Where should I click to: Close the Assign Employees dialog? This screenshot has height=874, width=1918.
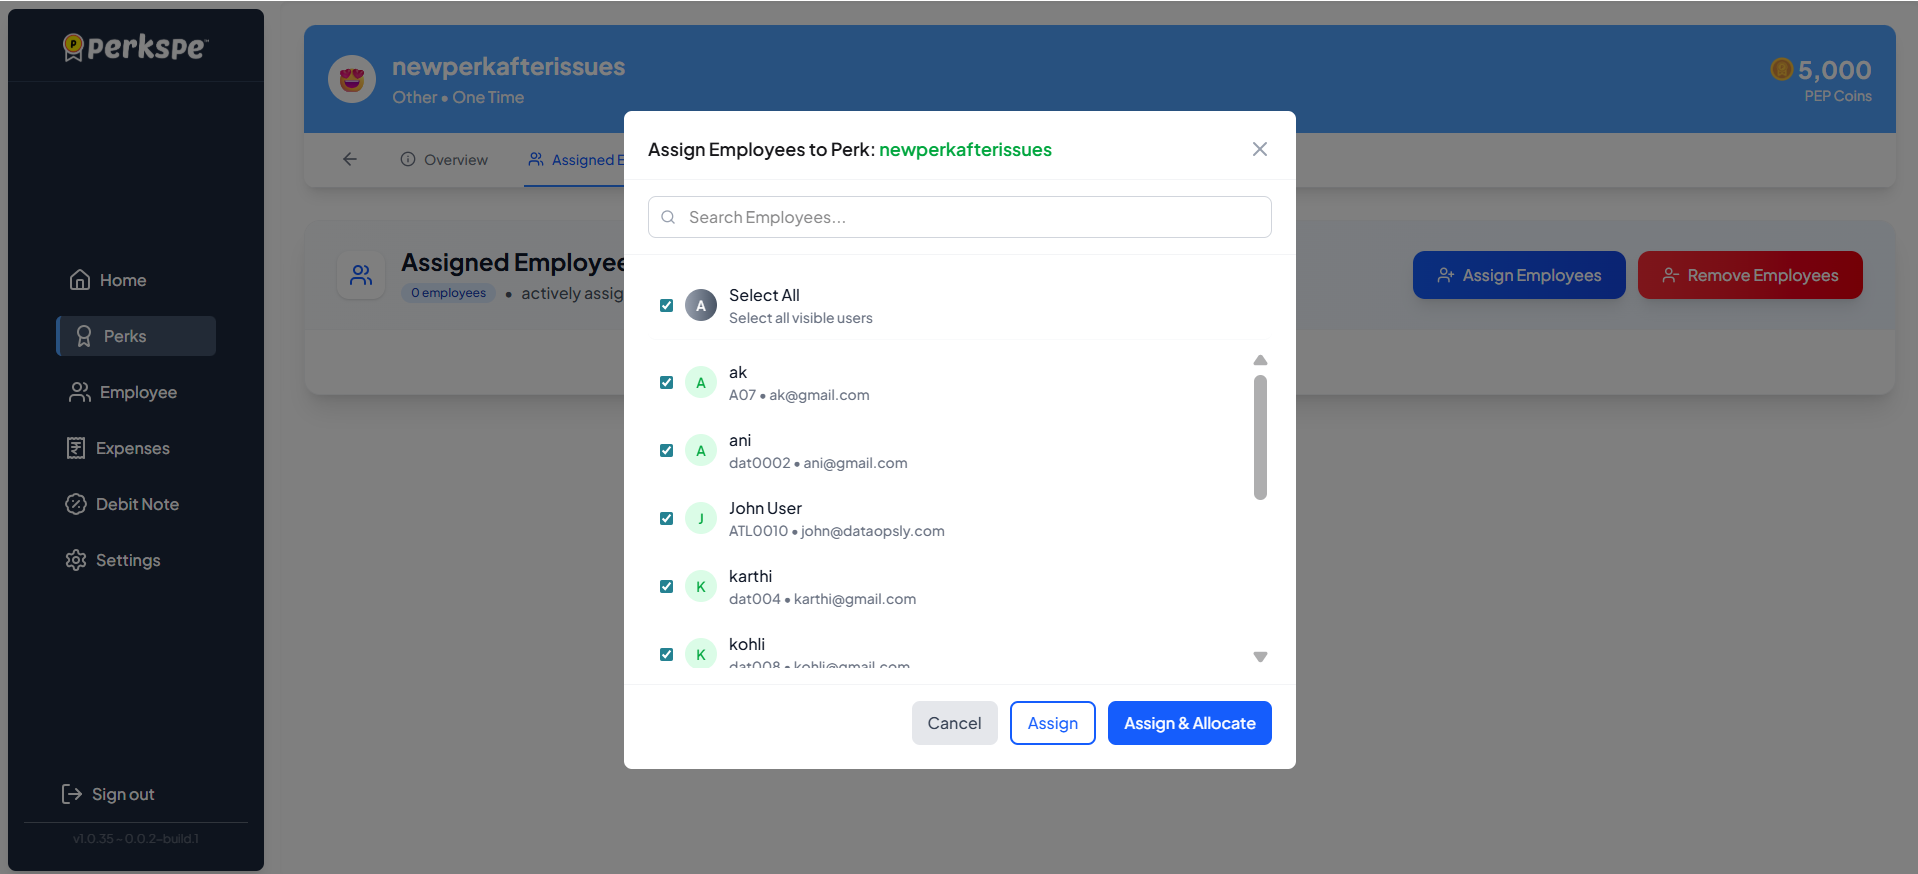tap(1259, 149)
